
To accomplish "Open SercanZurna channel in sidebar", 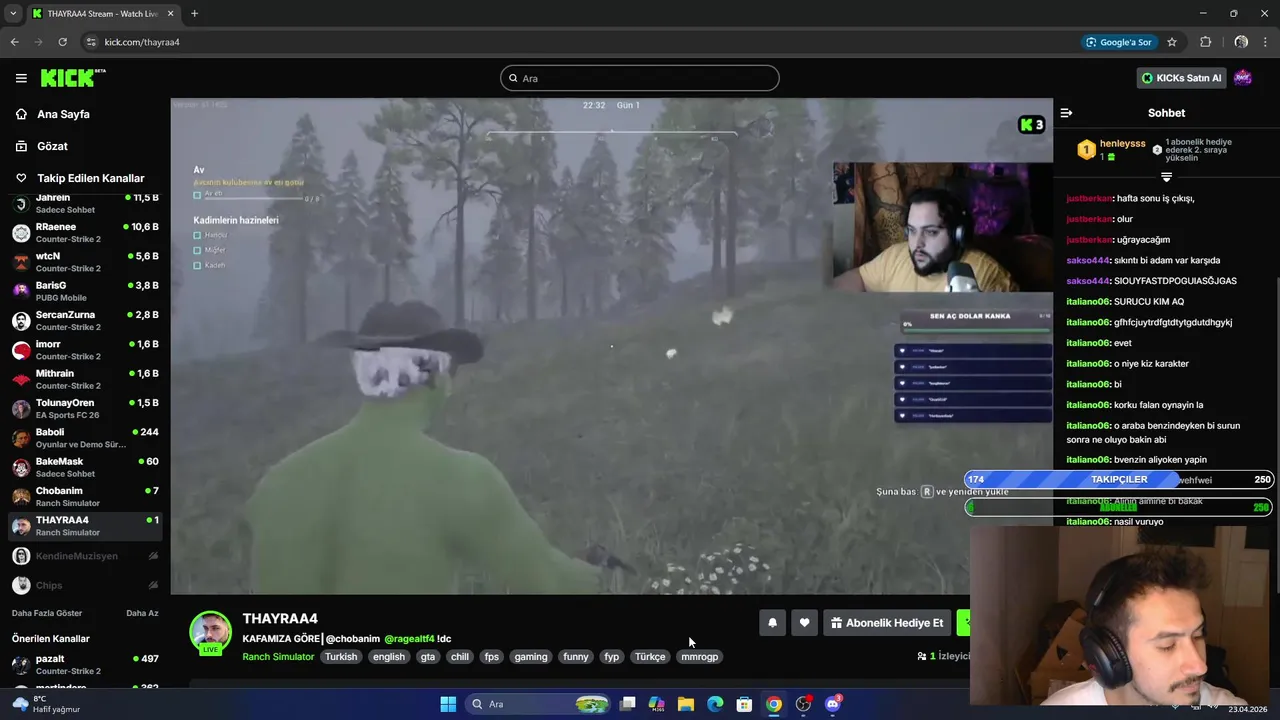I will [x=84, y=320].
